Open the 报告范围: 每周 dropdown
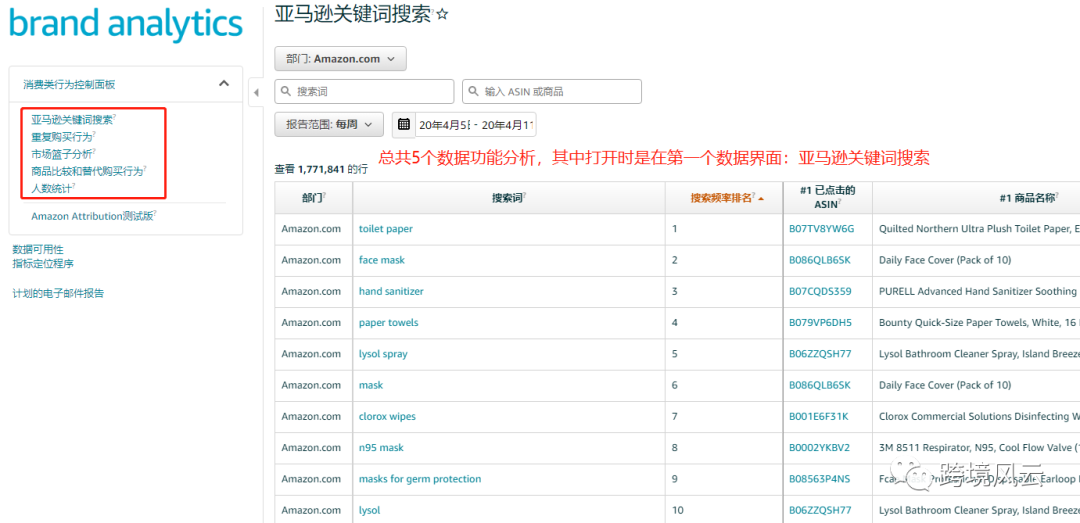Viewport: 1080px width, 523px height. [x=329, y=125]
